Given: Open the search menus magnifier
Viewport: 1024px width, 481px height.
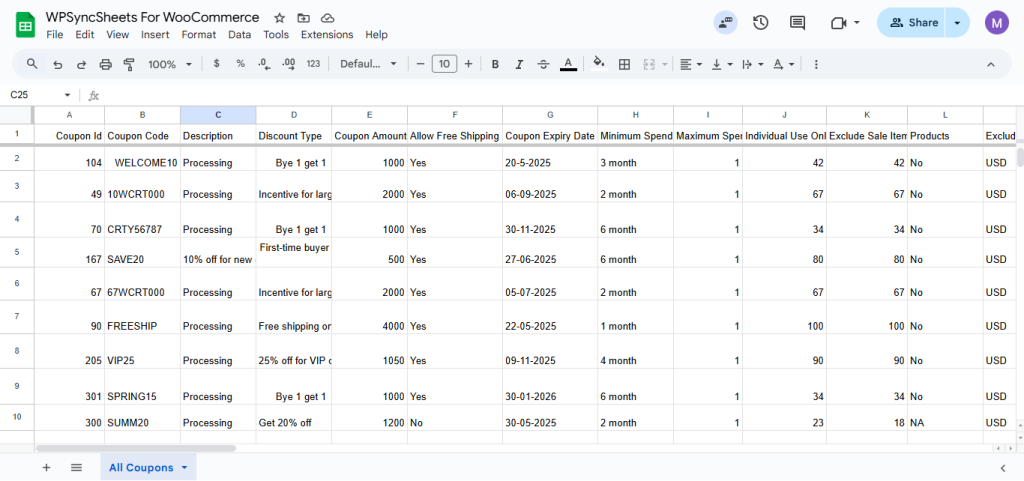Looking at the screenshot, I should pyautogui.click(x=32, y=64).
